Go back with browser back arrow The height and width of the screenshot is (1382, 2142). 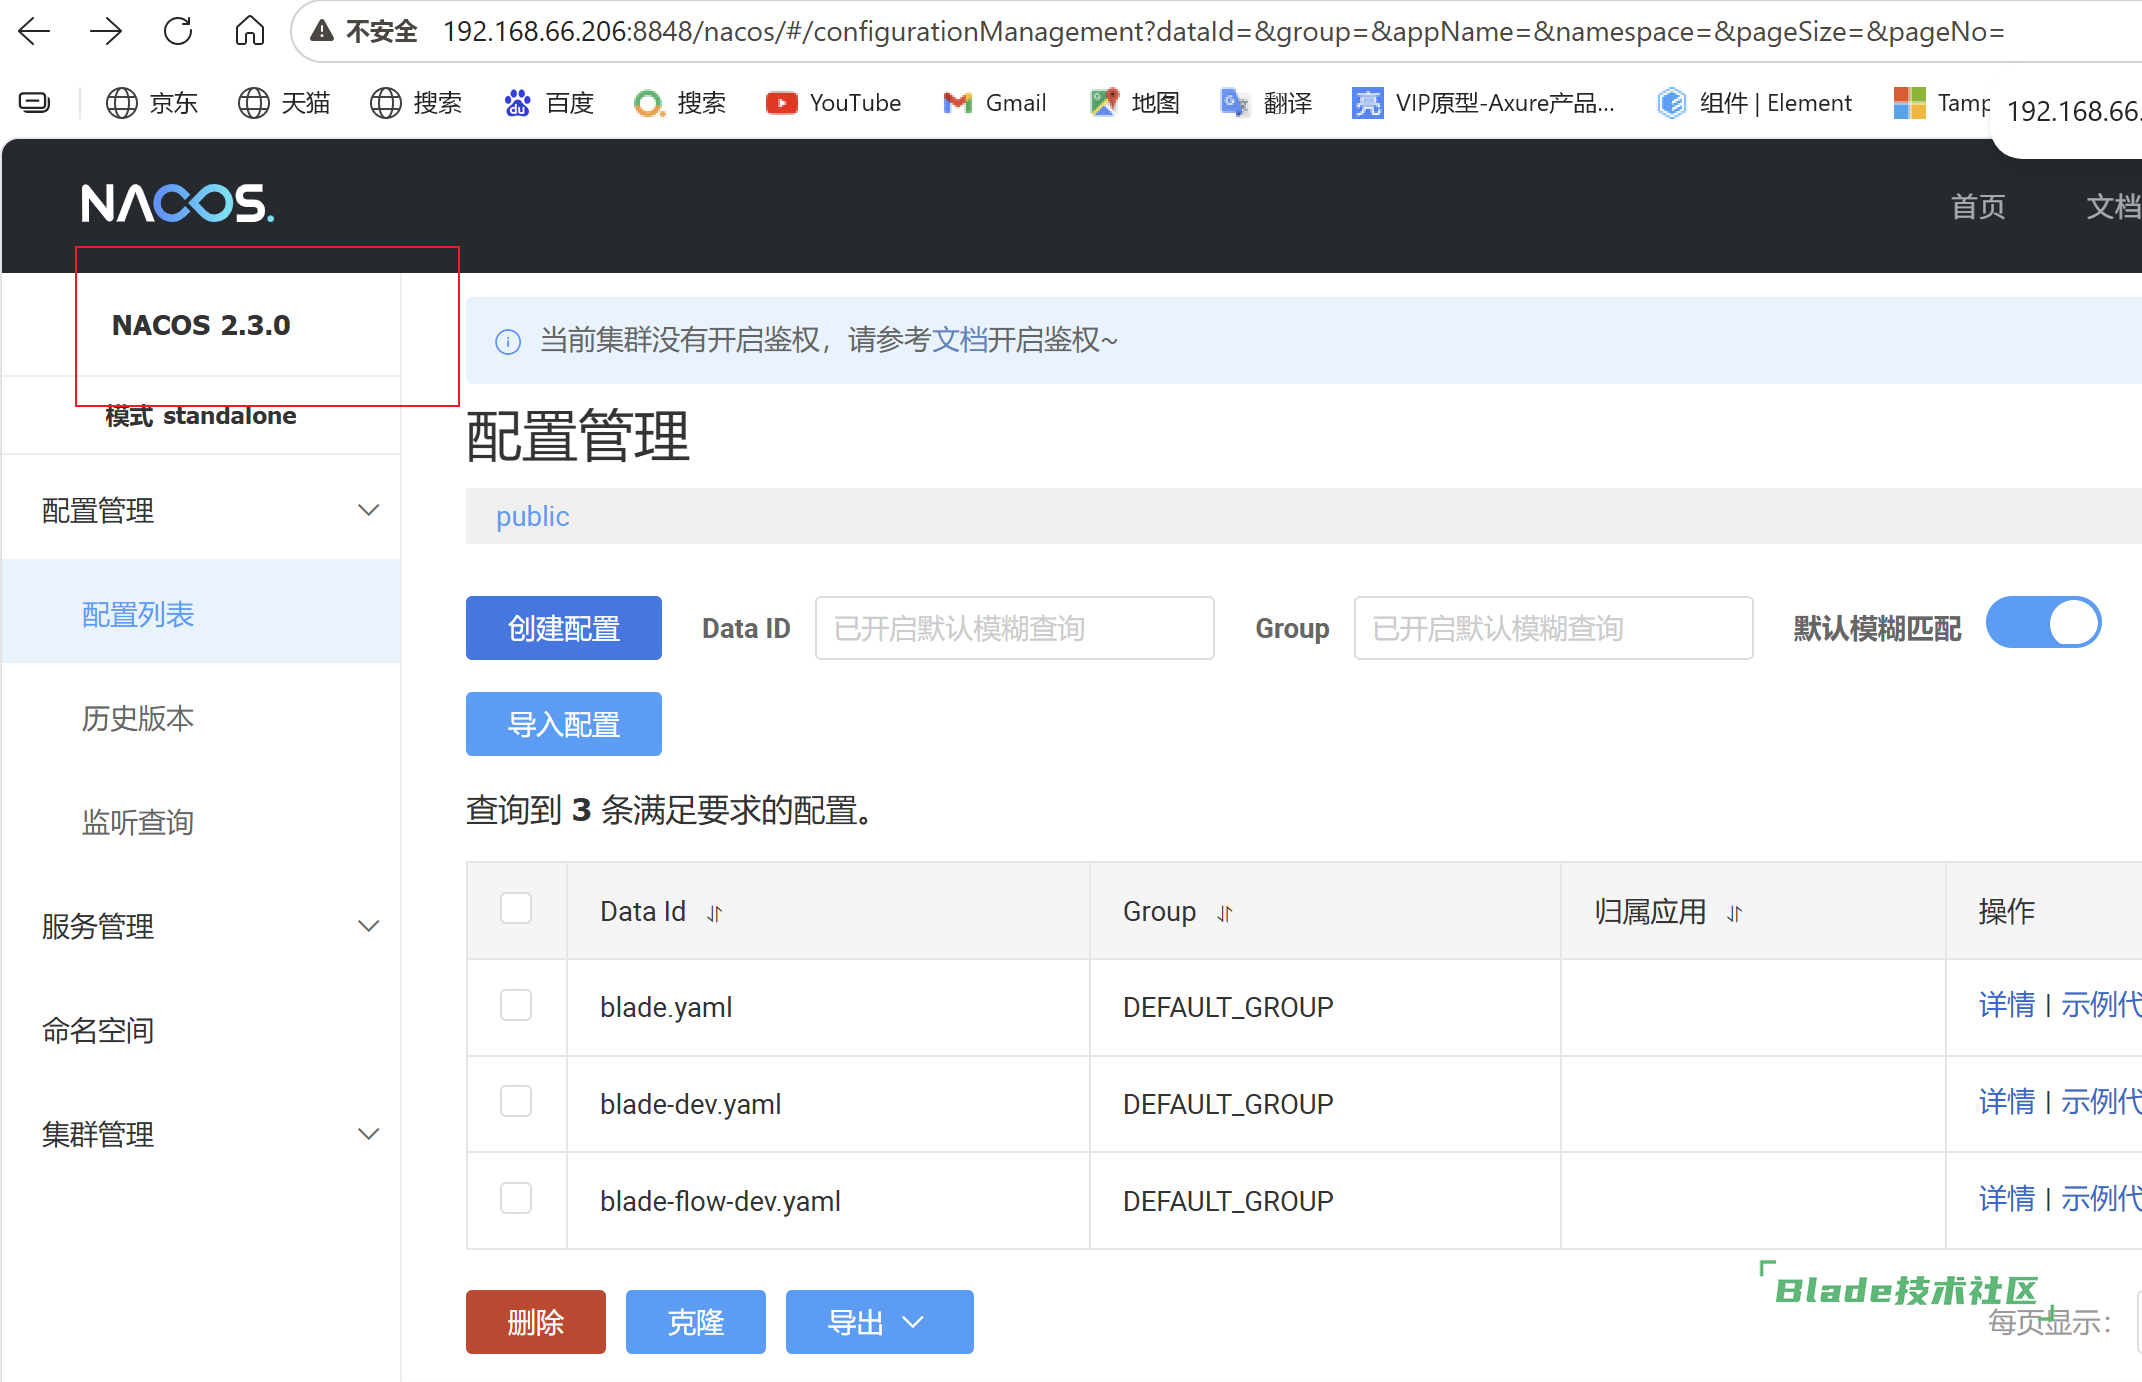[x=35, y=32]
